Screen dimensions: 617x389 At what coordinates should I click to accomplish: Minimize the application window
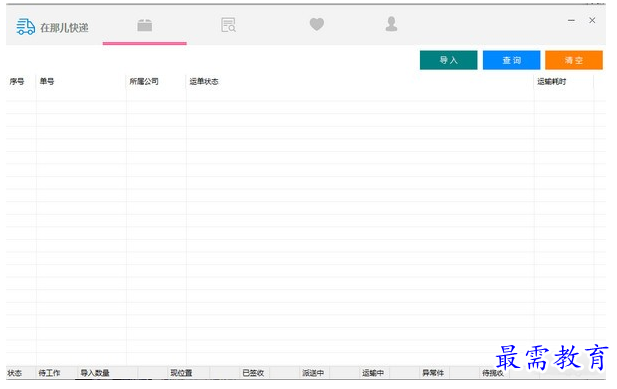point(571,20)
